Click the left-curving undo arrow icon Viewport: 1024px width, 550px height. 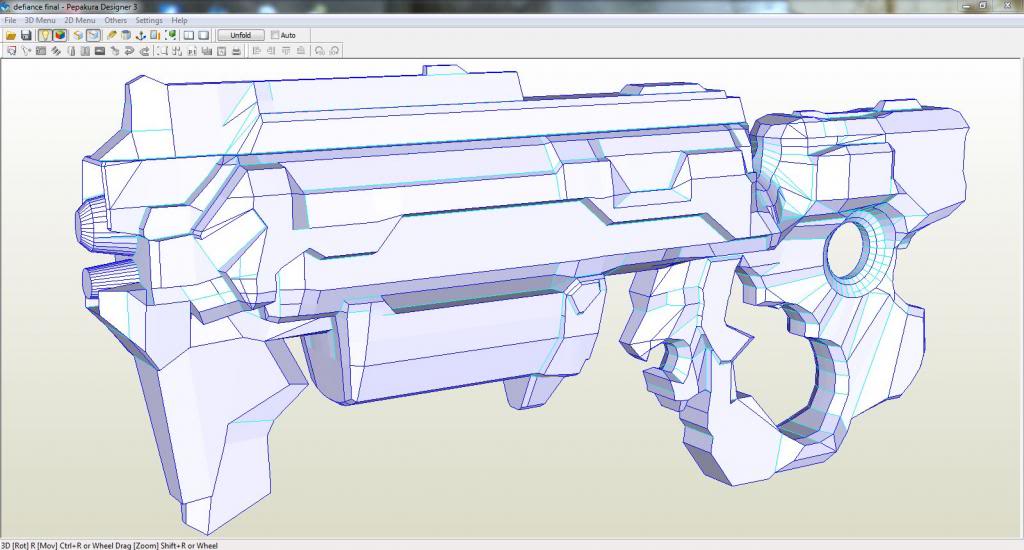click(x=129, y=51)
